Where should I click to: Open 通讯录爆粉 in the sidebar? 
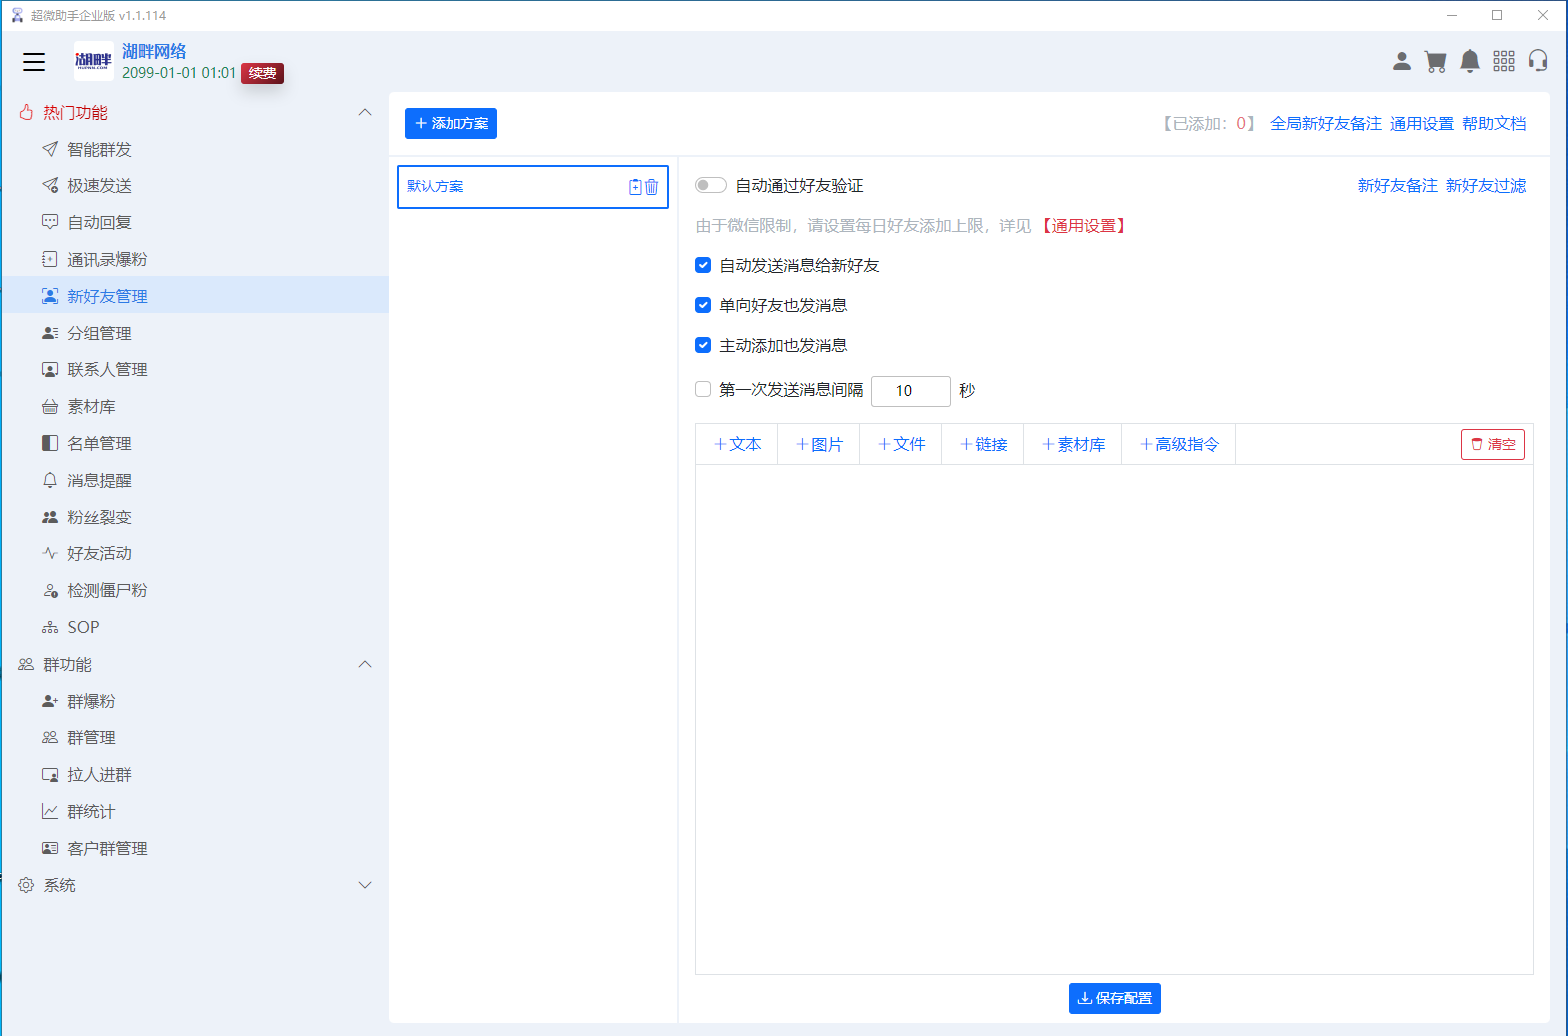107,260
